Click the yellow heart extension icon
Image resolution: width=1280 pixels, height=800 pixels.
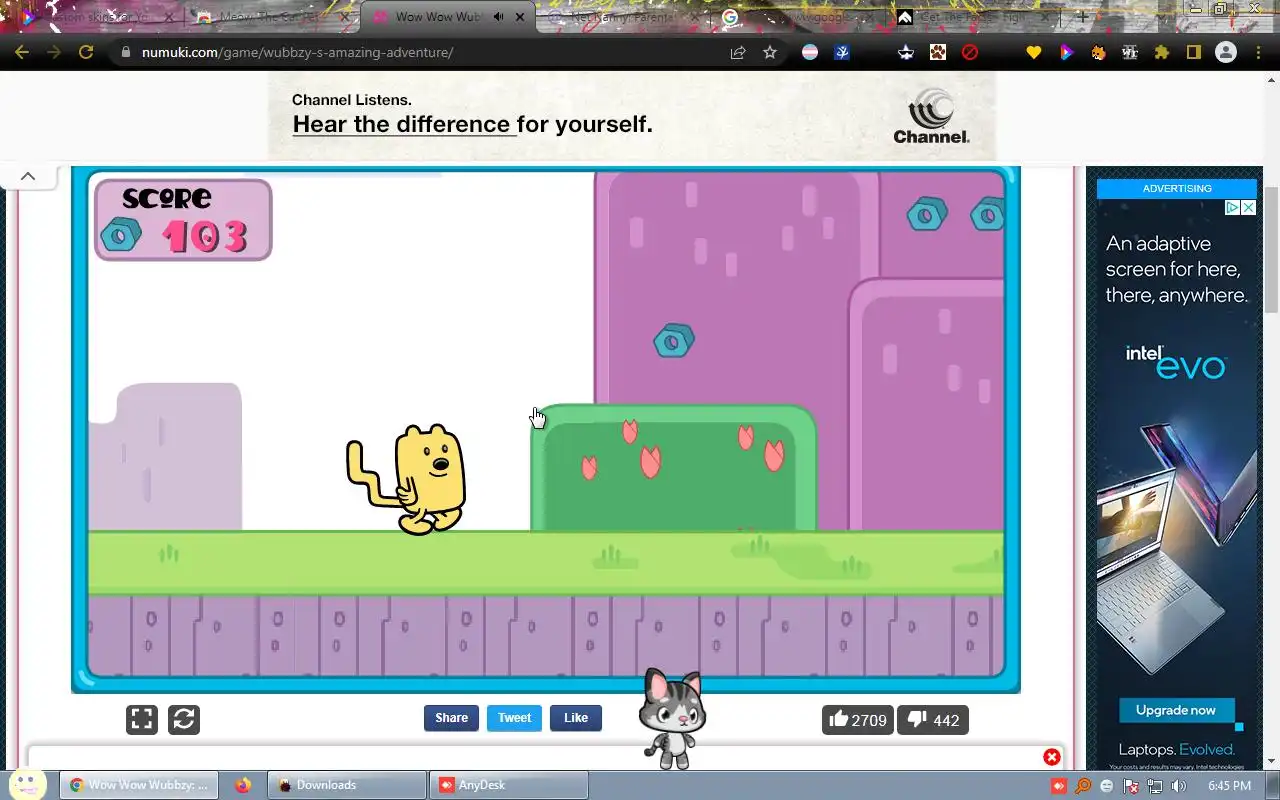point(1034,52)
